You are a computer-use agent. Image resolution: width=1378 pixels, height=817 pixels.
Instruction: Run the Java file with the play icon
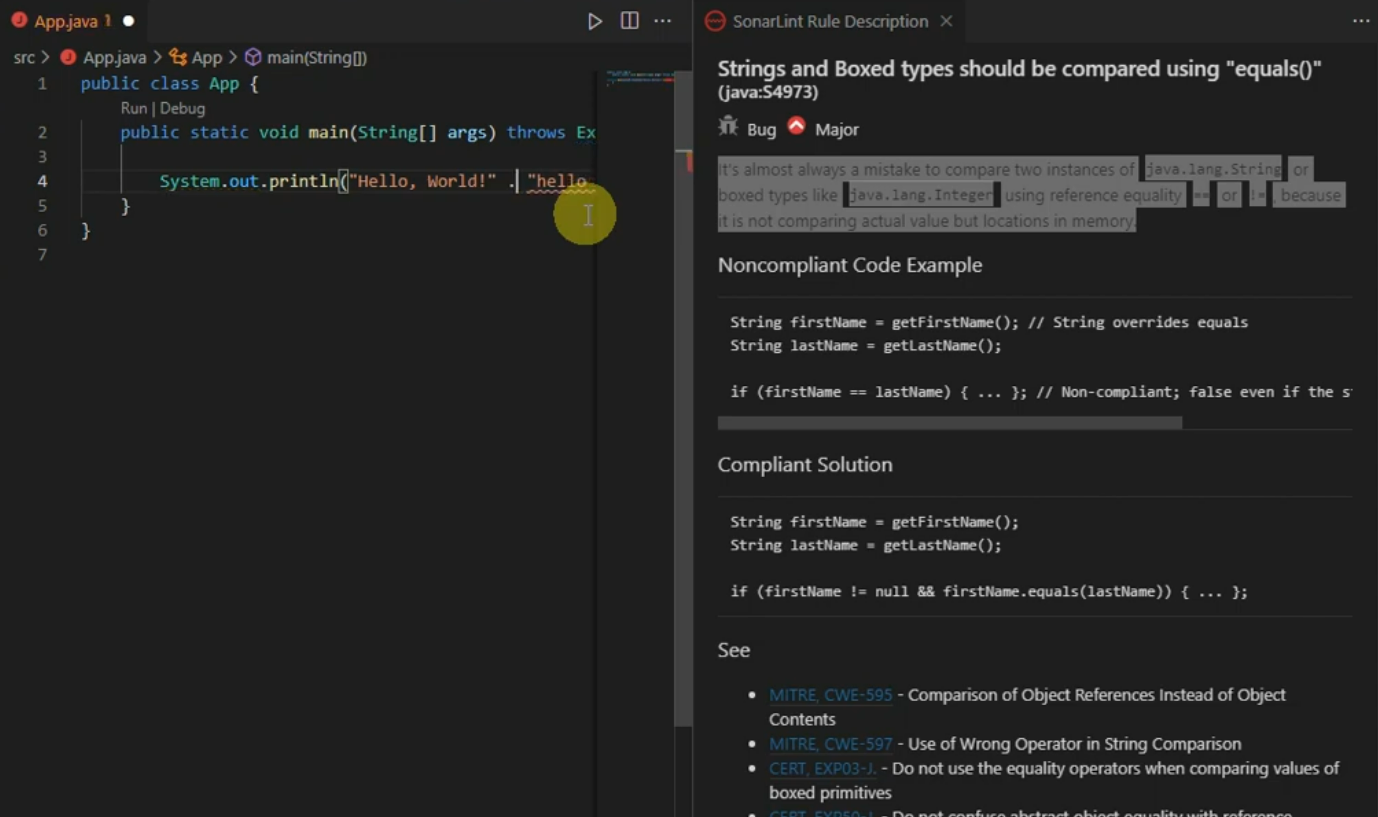tap(595, 21)
